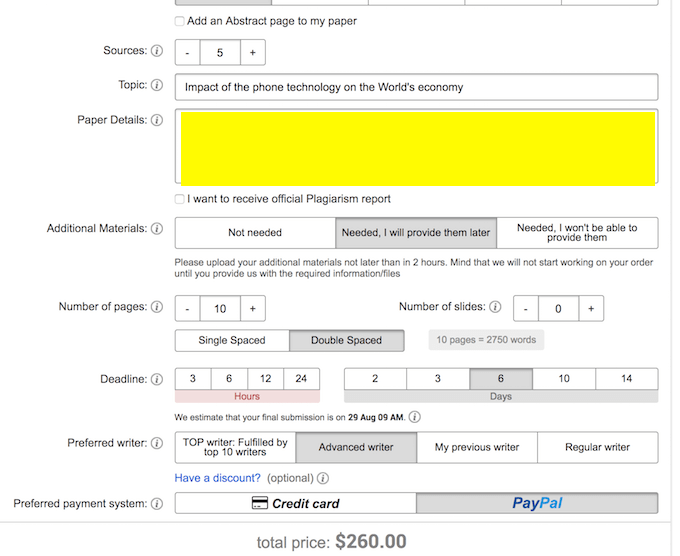The image size is (680, 556).
Task: Open the Have a discount? link
Action: [x=218, y=478]
